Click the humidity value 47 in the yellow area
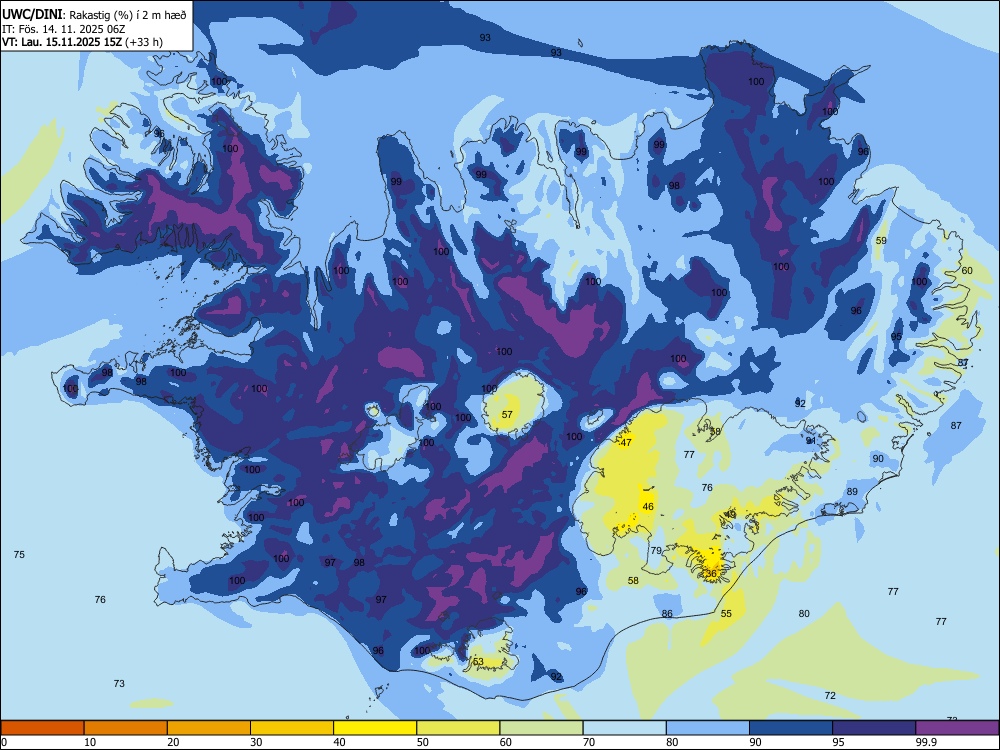 pyautogui.click(x=626, y=443)
